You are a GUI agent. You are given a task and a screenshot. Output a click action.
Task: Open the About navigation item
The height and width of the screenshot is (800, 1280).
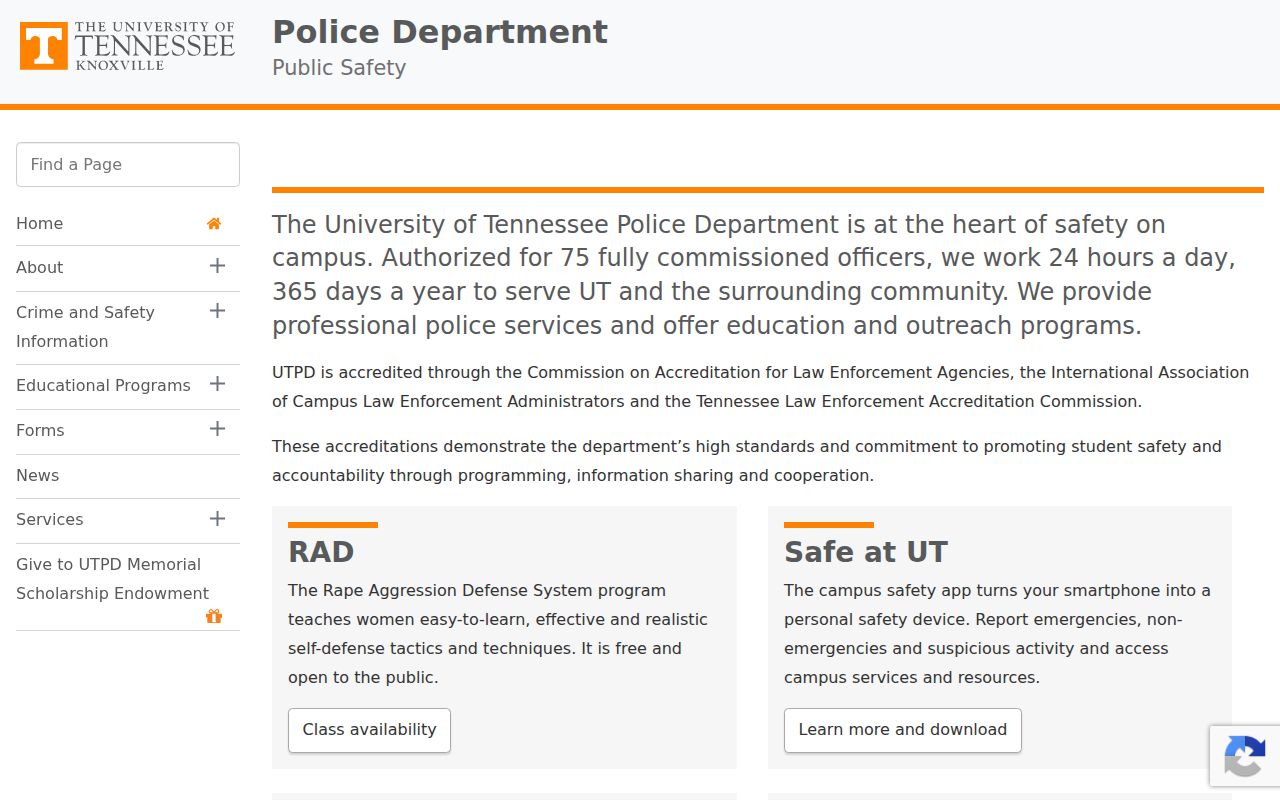(x=39, y=267)
